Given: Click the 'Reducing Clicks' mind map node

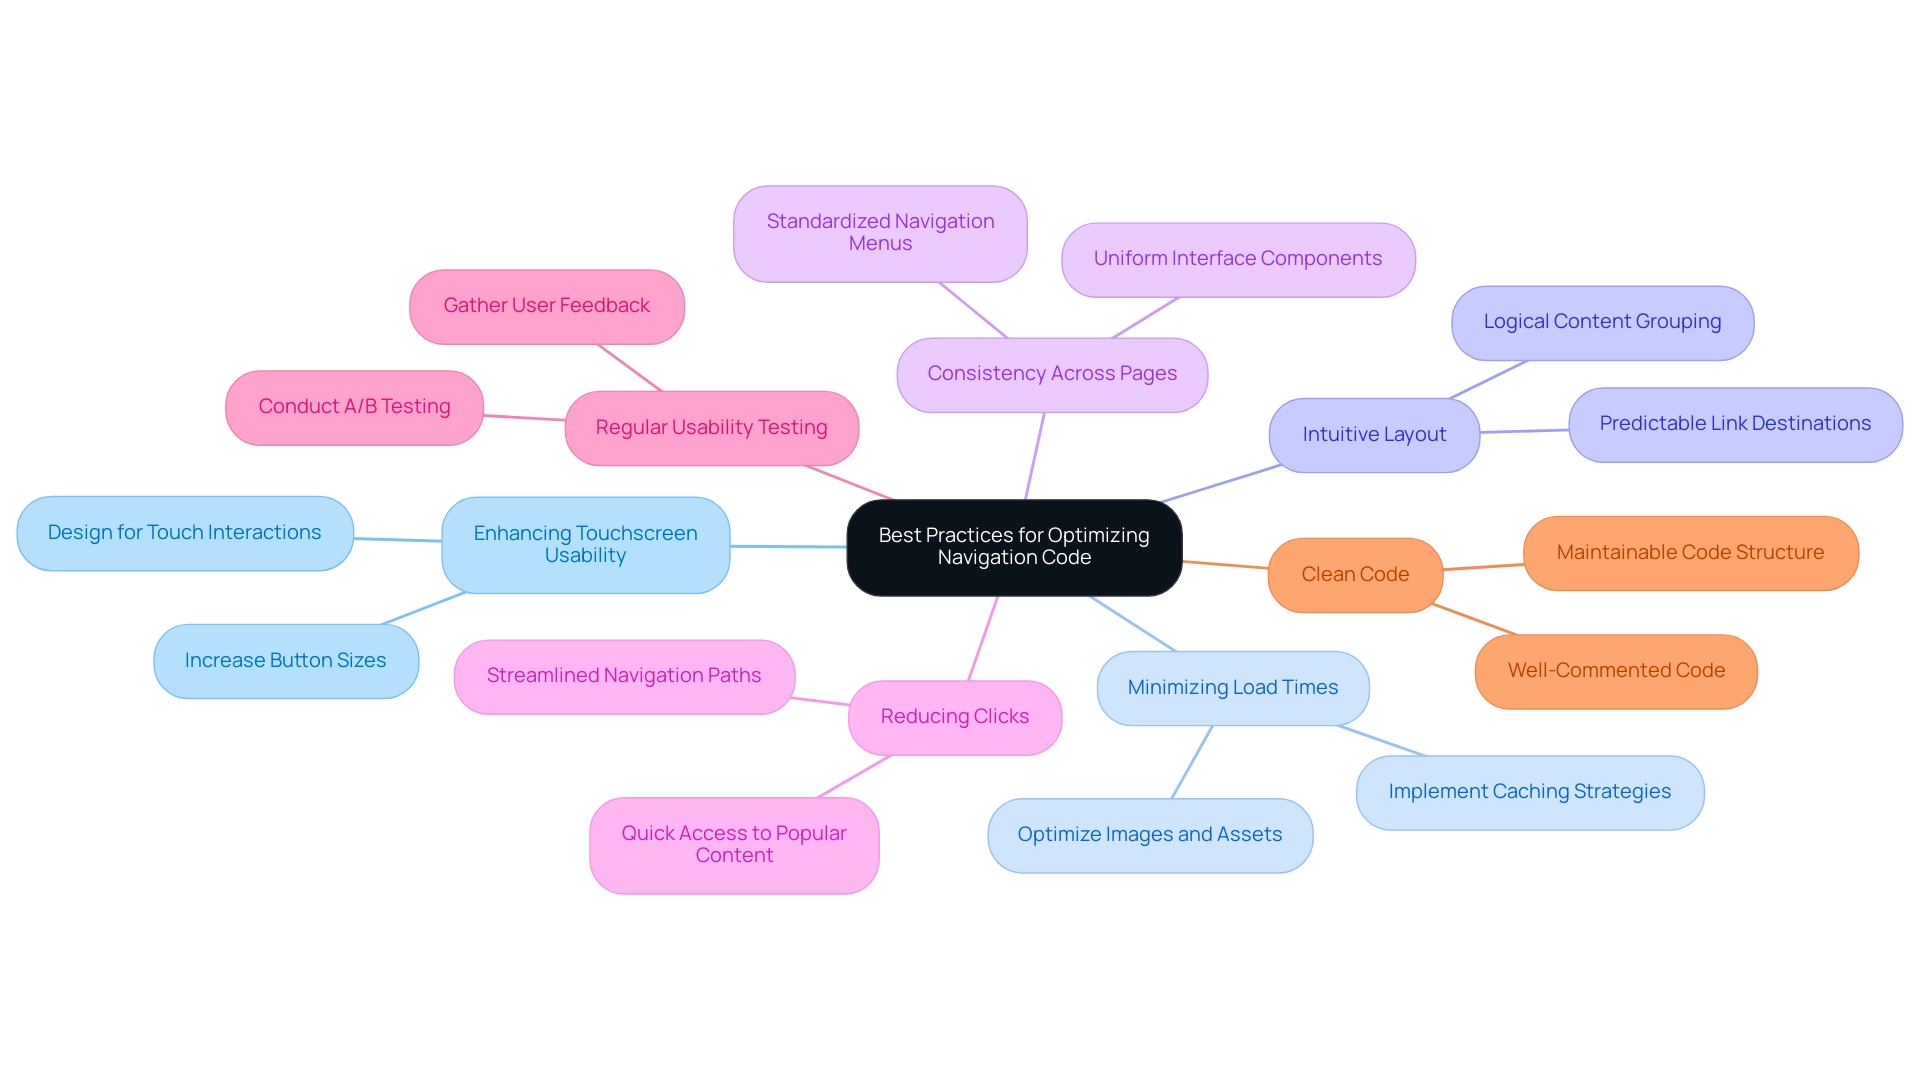Looking at the screenshot, I should 956,715.
